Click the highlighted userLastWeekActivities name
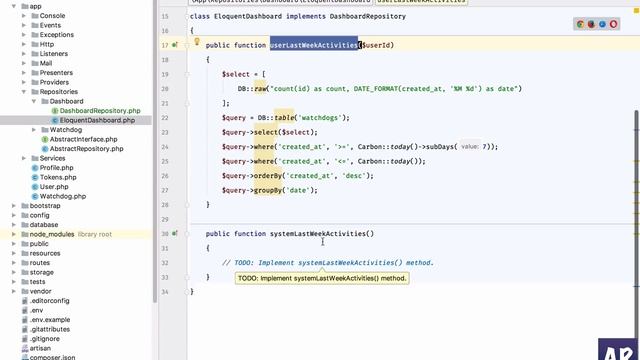Screen dimensions: 640x360 tap(313, 45)
